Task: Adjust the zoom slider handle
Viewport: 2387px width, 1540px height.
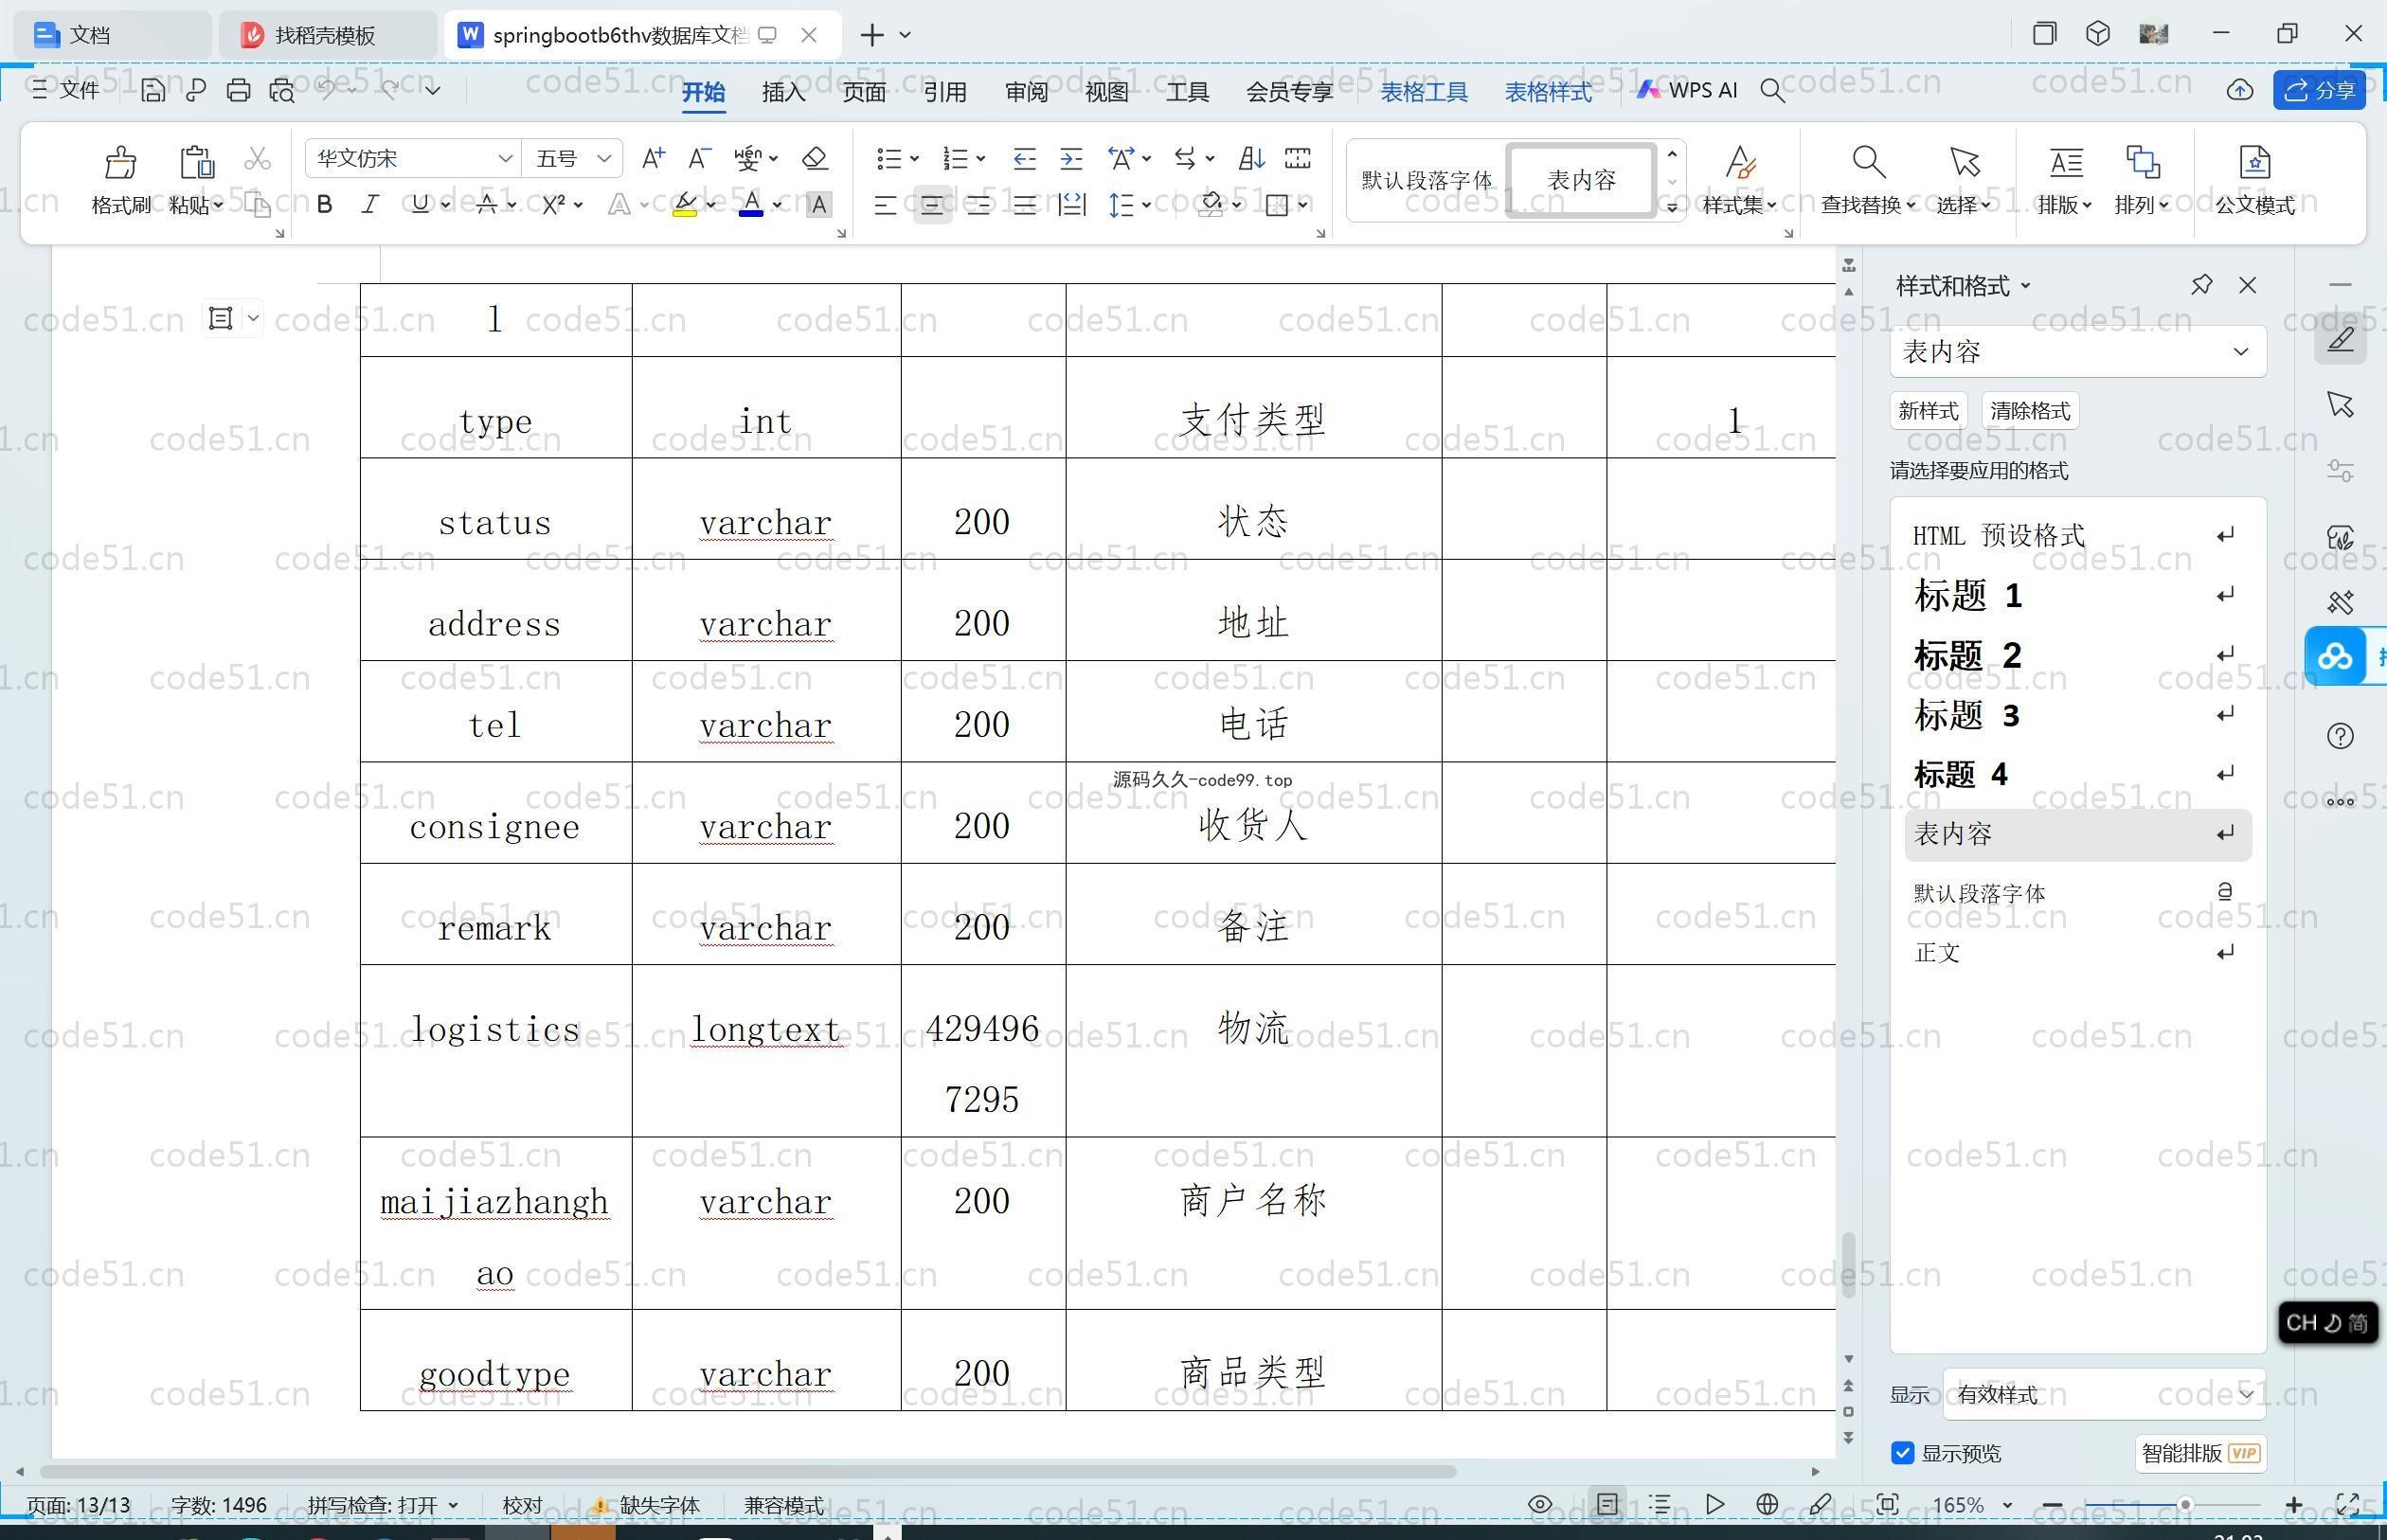Action: [x=2185, y=1504]
